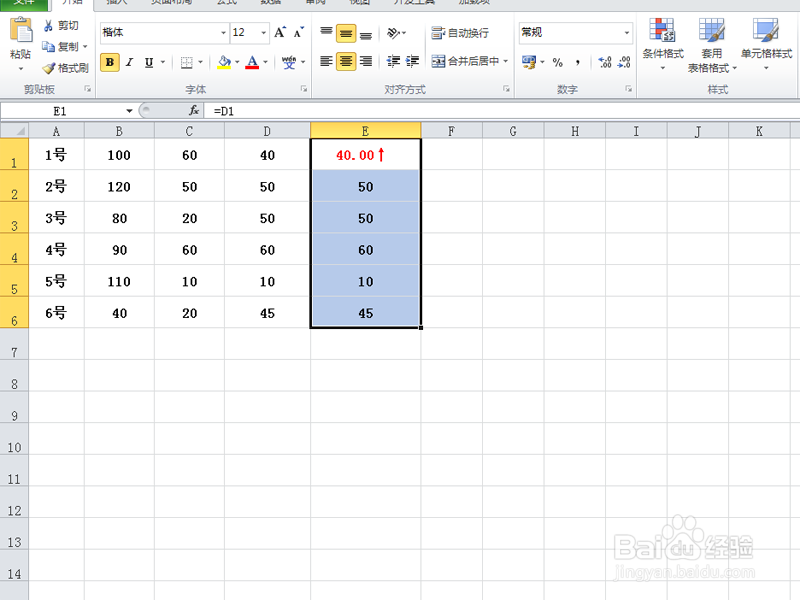Click the Select All corner button
The width and height of the screenshot is (800, 600).
point(14,131)
